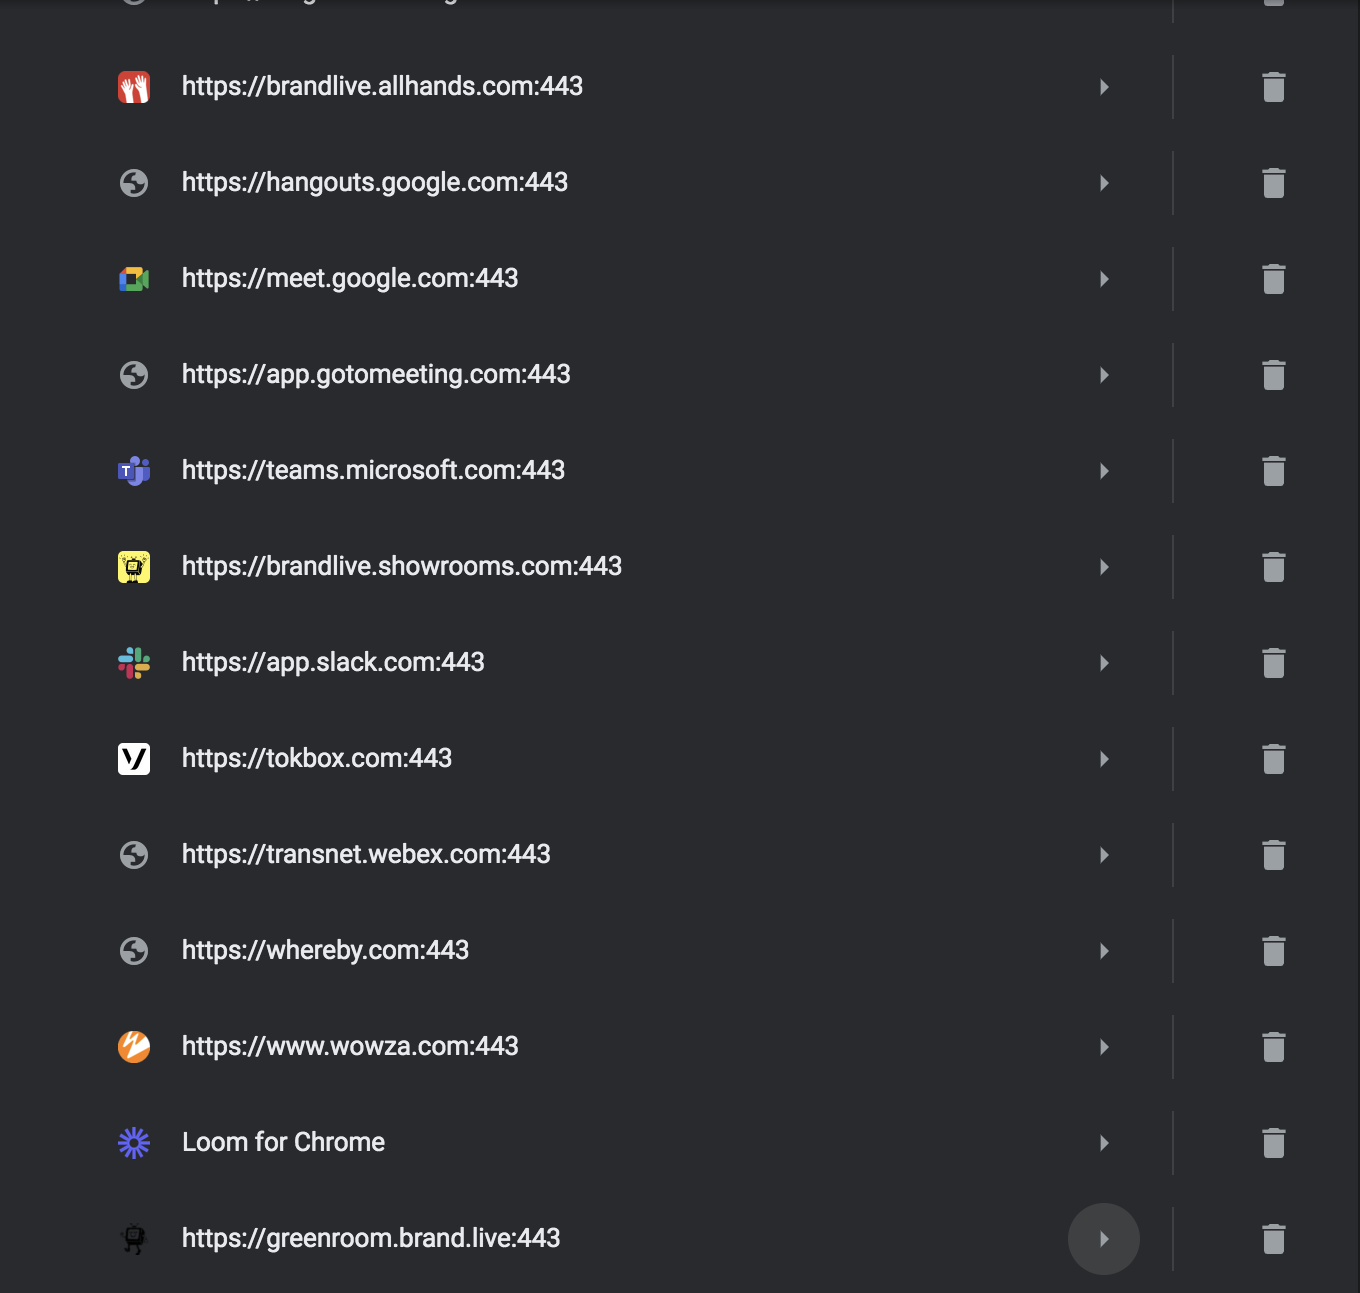Open the https://app.slack.com:443 entry
This screenshot has width=1360, height=1293.
333,662
